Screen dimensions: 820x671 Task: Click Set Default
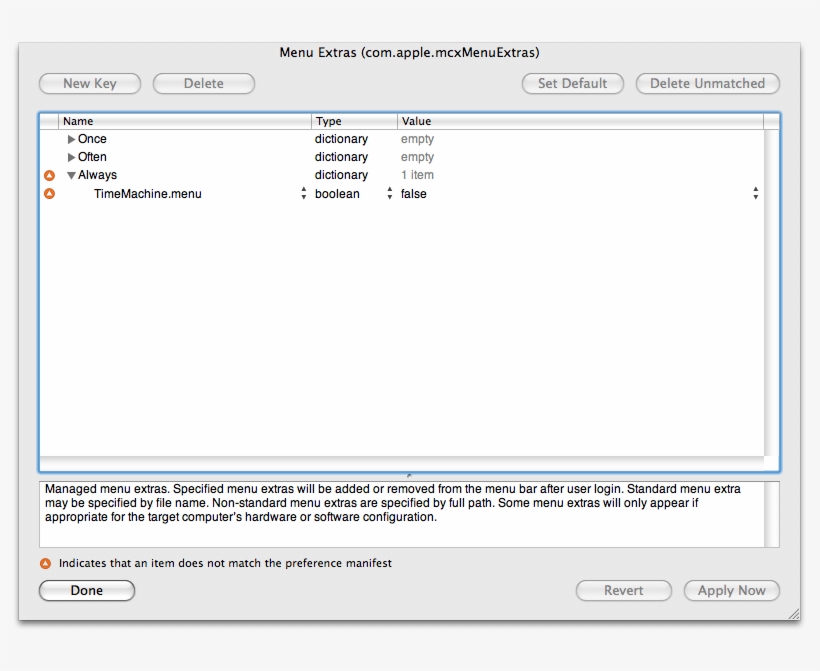(x=572, y=84)
